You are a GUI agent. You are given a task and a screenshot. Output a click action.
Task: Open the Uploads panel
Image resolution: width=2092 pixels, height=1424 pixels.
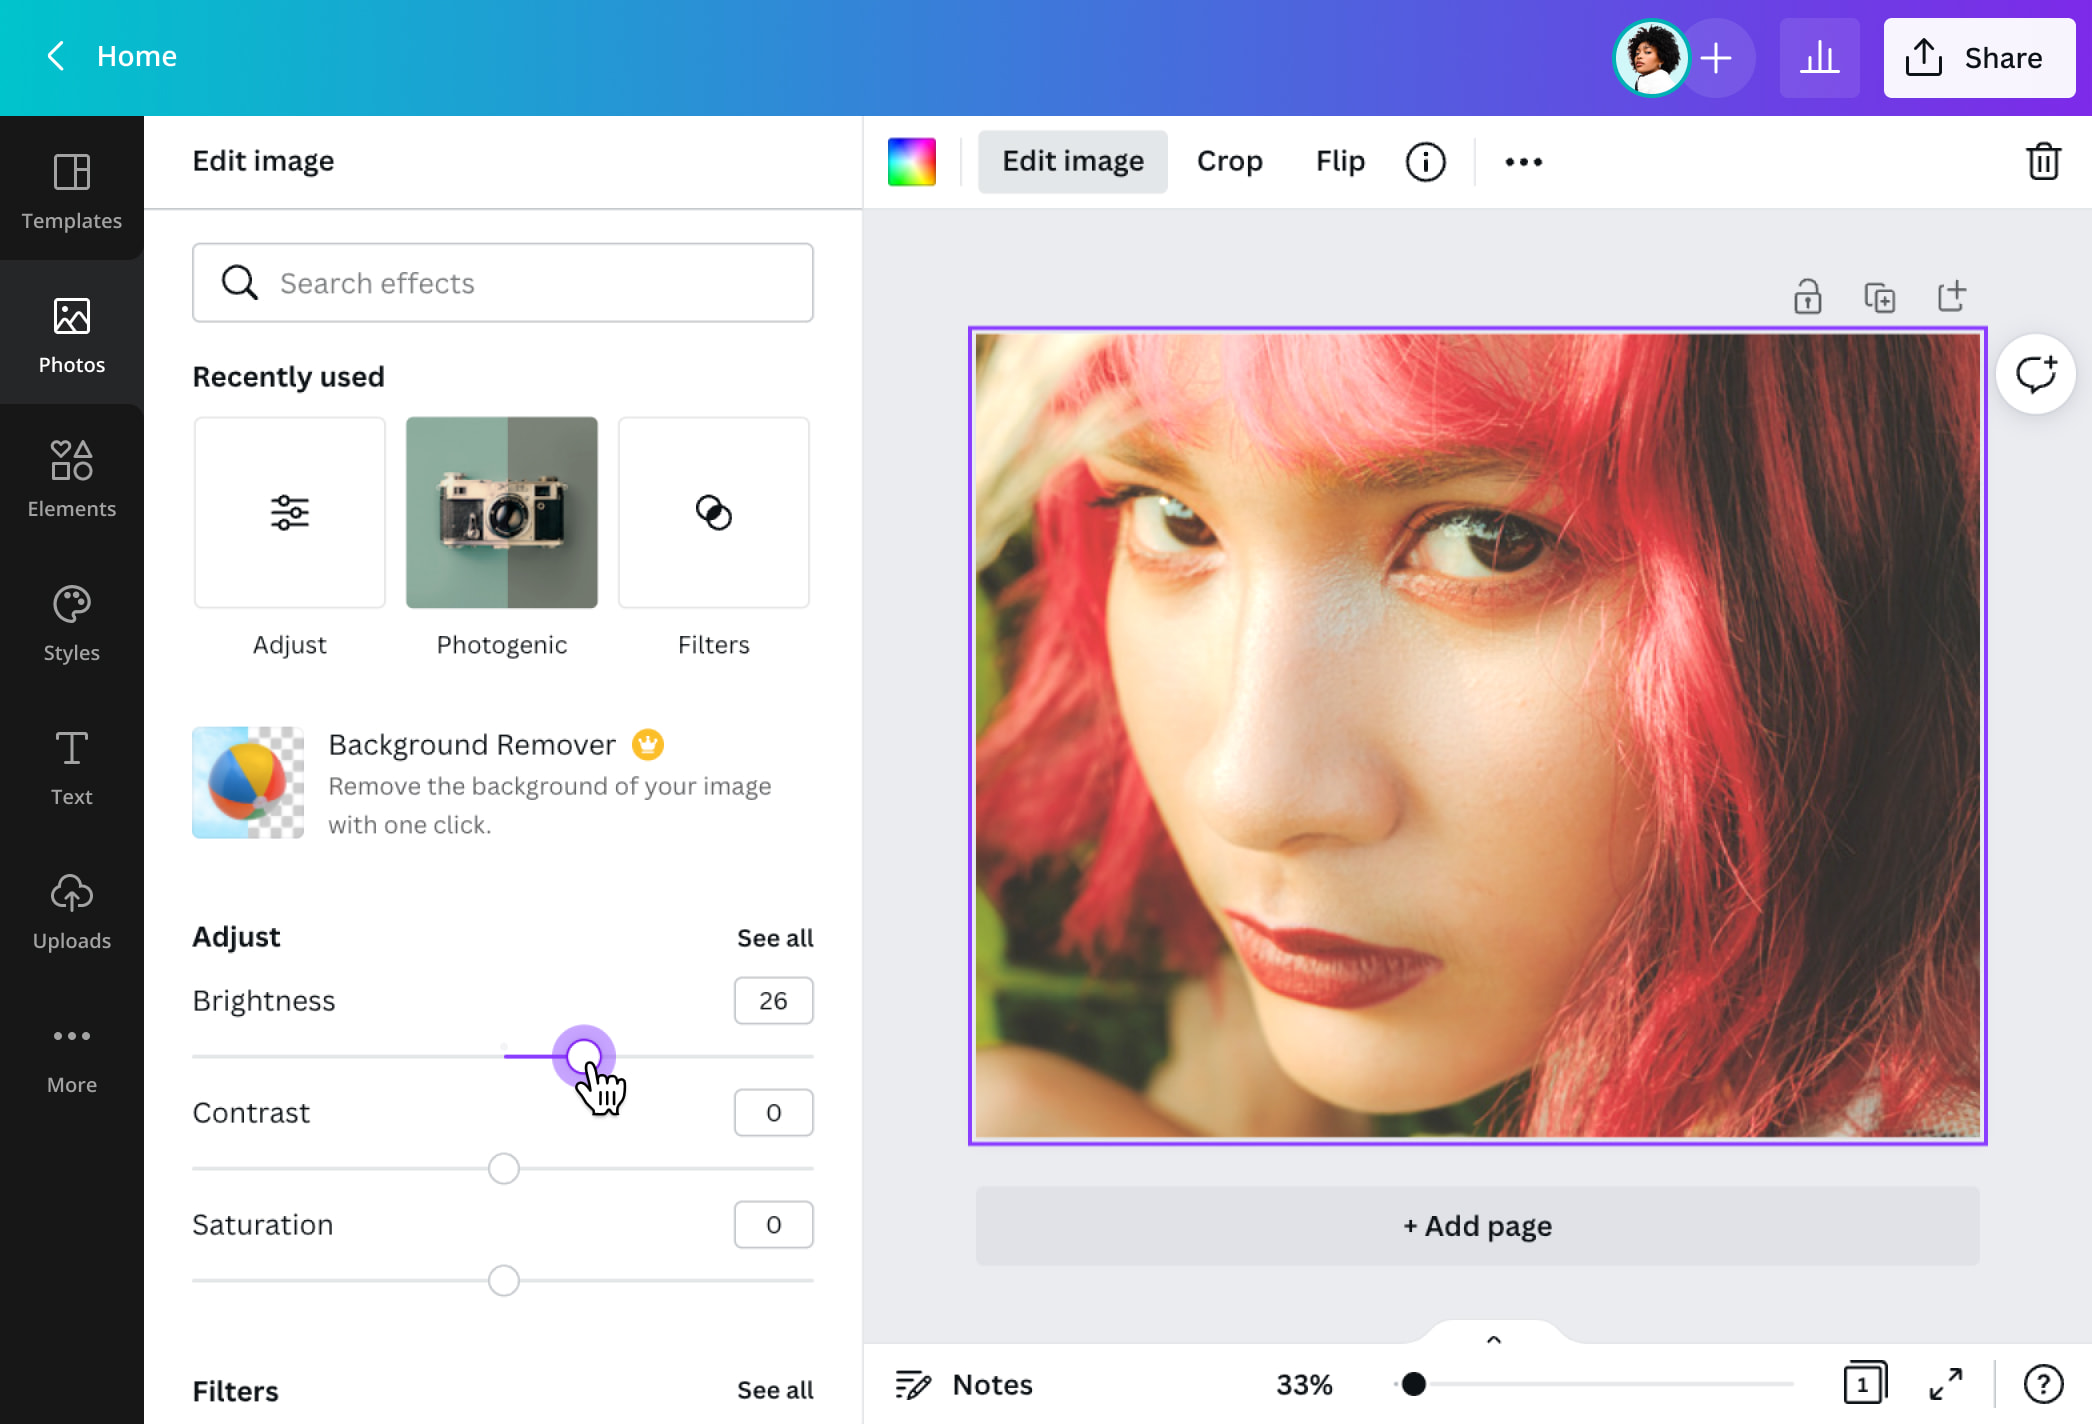pos(71,910)
